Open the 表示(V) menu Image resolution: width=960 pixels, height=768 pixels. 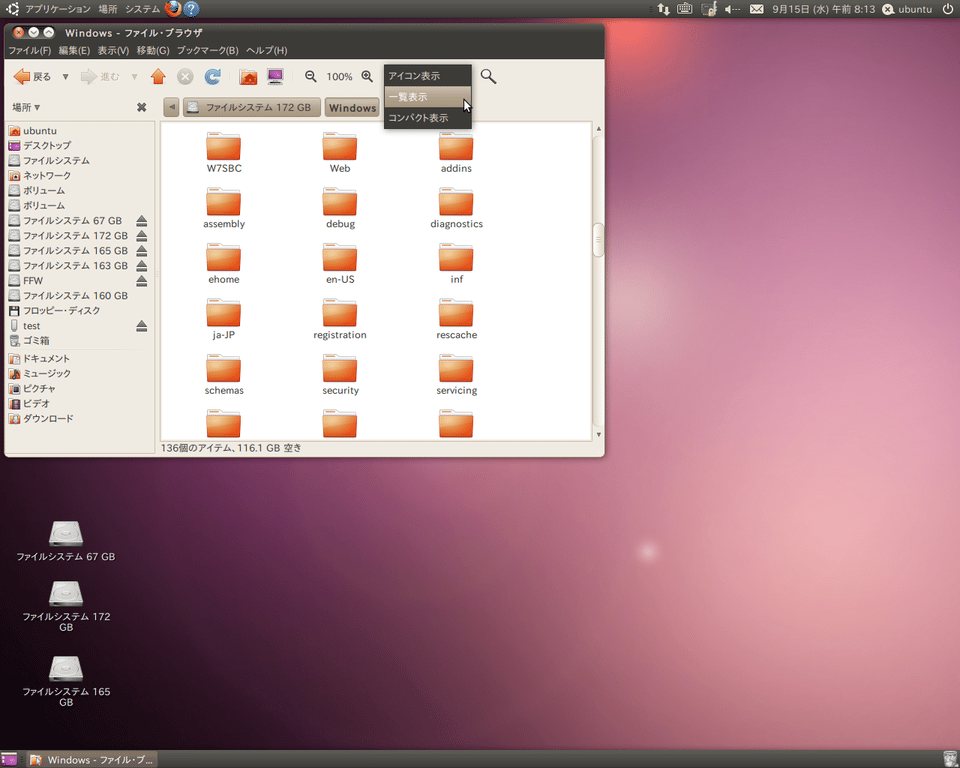113,50
